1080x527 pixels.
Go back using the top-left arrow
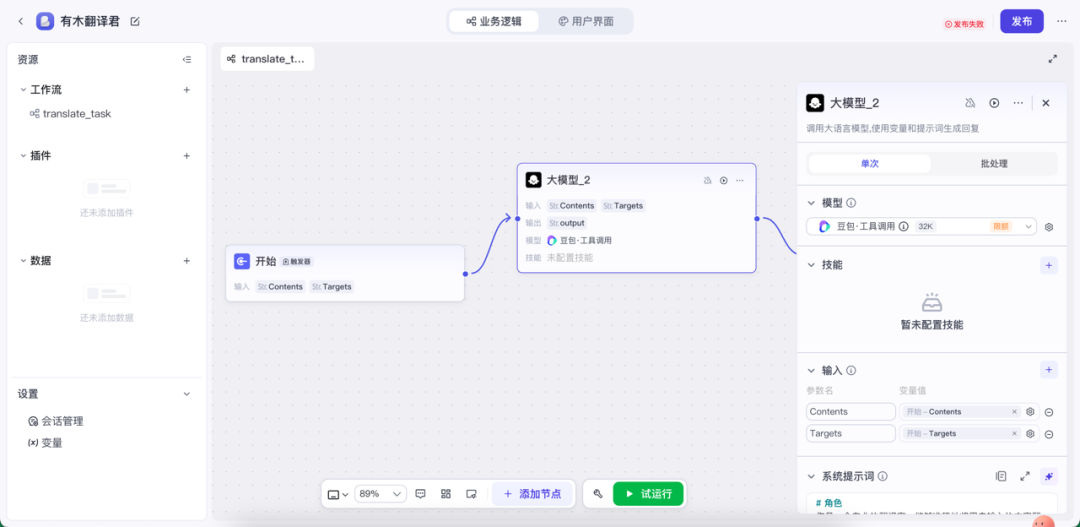click(x=21, y=21)
